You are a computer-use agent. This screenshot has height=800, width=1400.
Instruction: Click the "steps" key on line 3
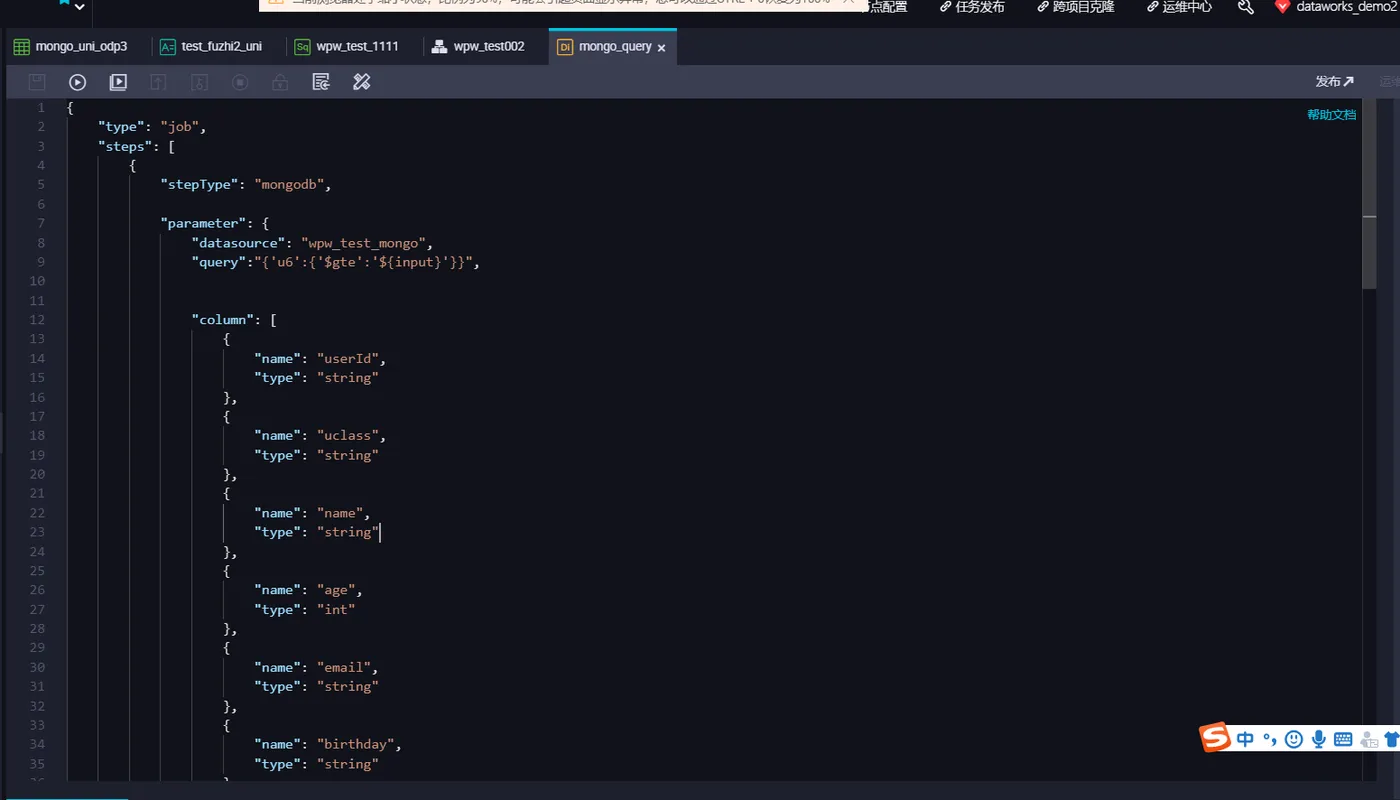click(x=126, y=146)
